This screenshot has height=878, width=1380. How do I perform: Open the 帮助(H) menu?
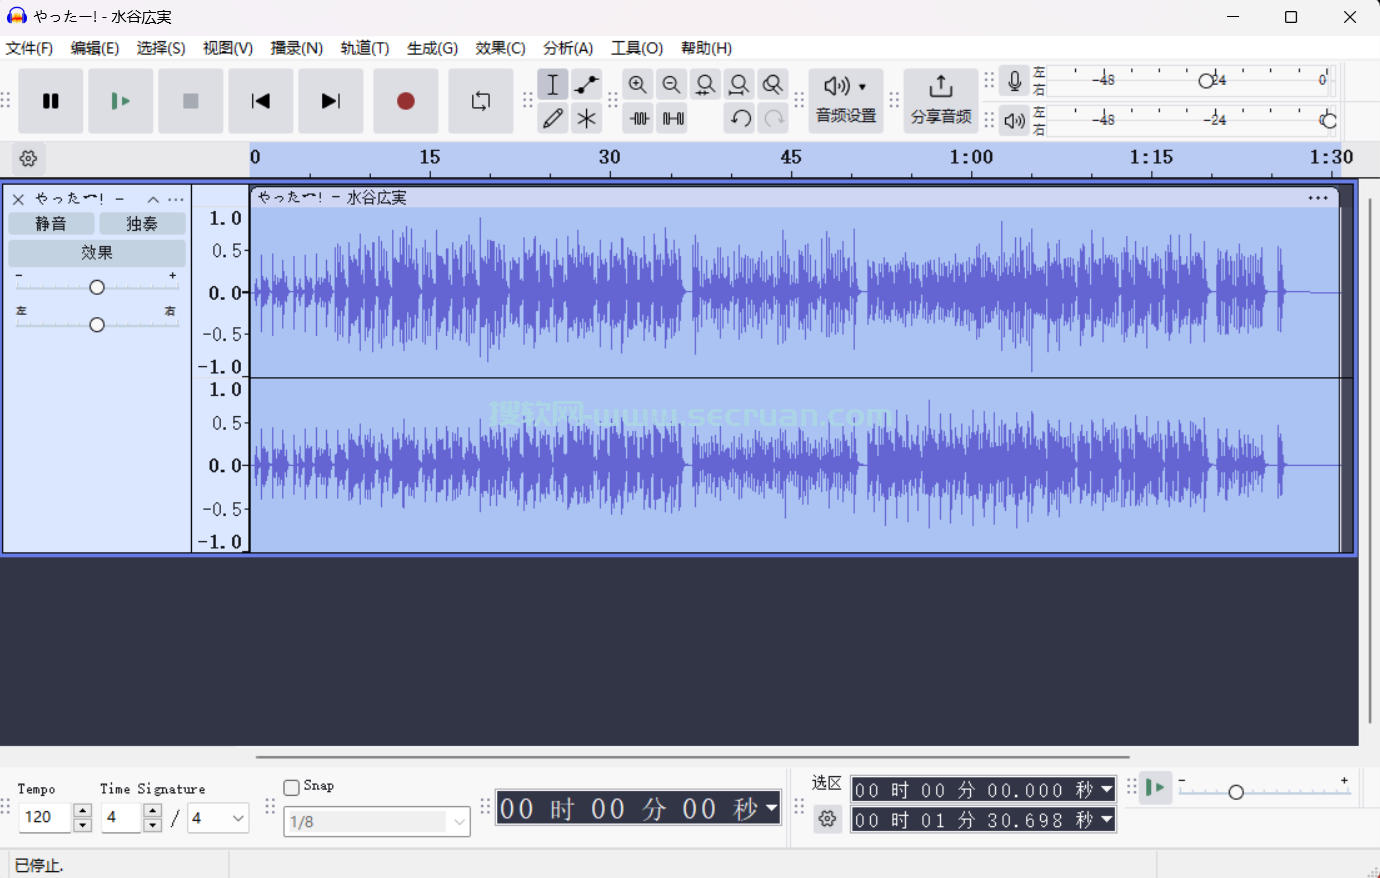706,48
